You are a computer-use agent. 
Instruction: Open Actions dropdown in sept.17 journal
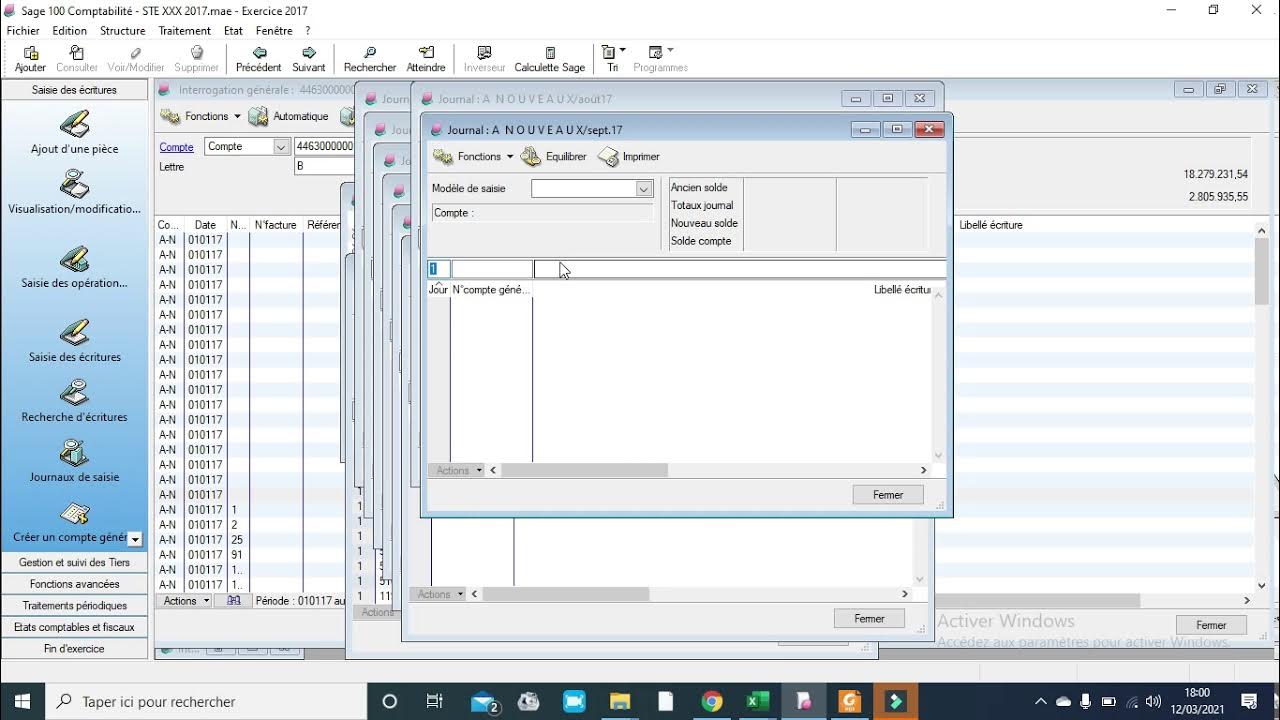457,470
